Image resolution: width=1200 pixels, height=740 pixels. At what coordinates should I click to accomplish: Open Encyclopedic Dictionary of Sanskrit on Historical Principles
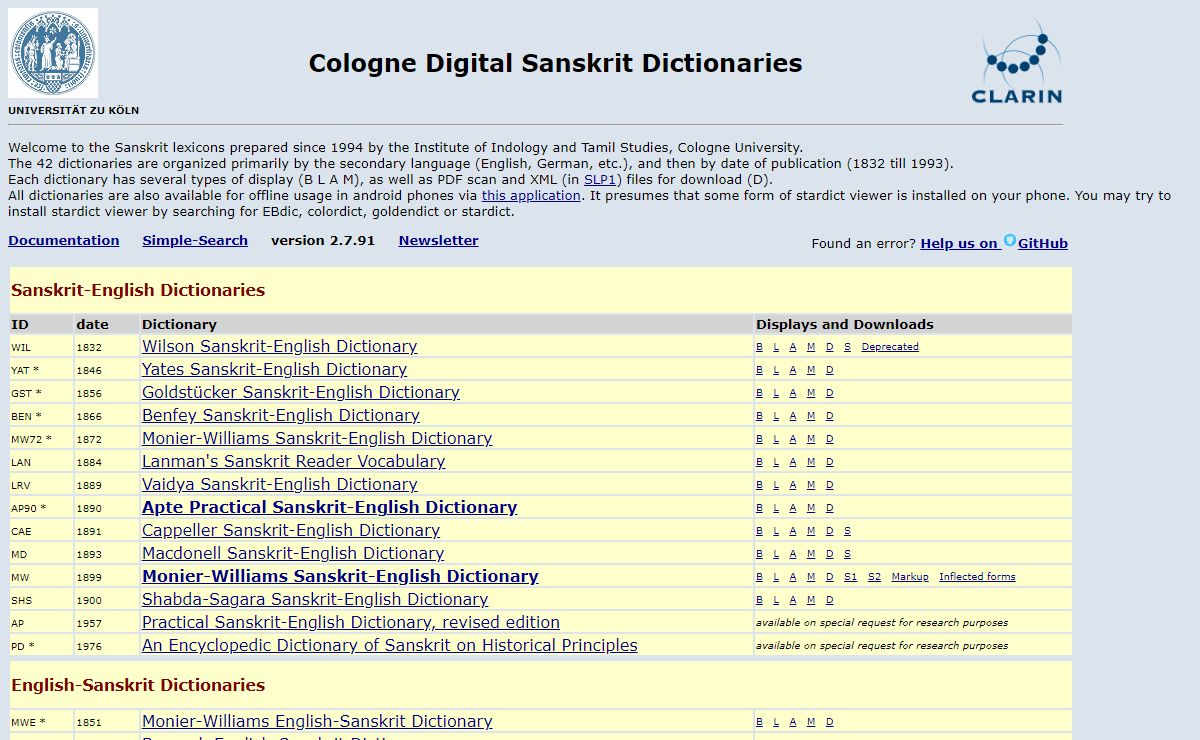(x=389, y=646)
